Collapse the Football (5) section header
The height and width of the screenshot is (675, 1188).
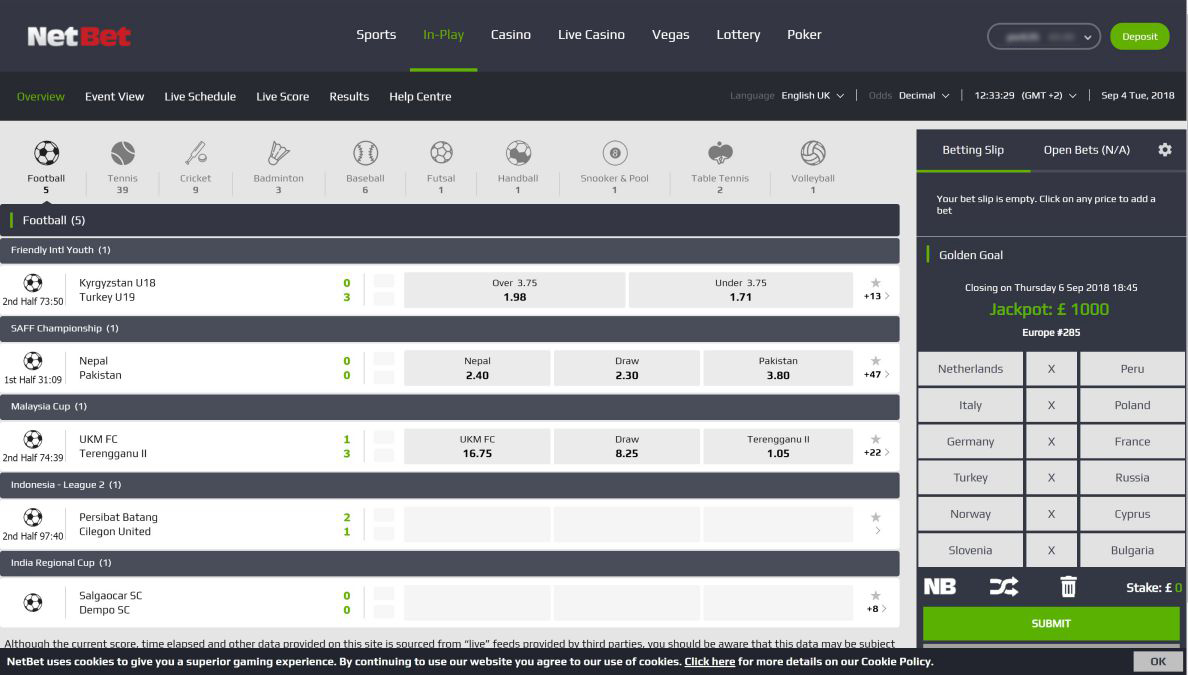450,220
